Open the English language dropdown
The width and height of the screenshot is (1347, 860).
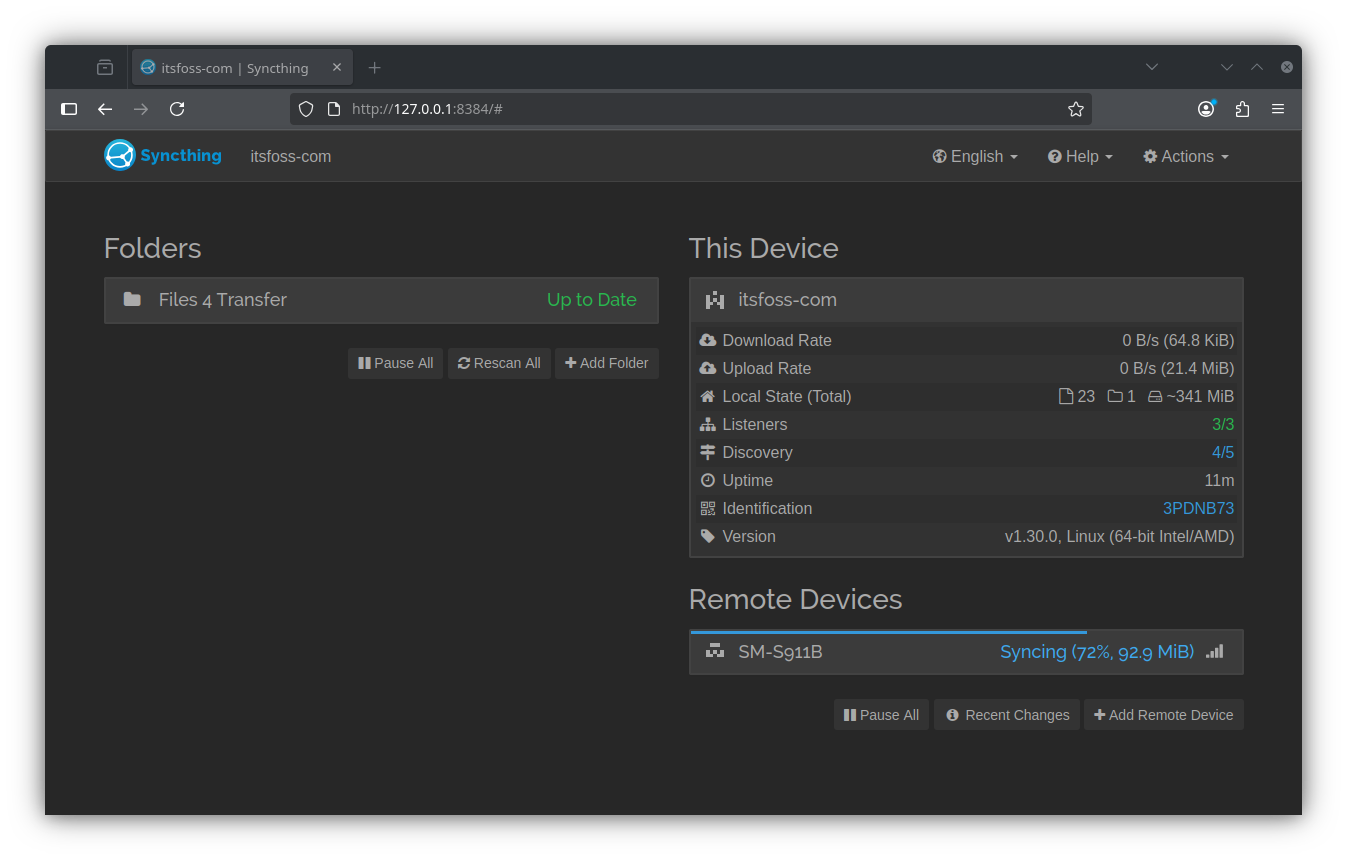pyautogui.click(x=973, y=156)
